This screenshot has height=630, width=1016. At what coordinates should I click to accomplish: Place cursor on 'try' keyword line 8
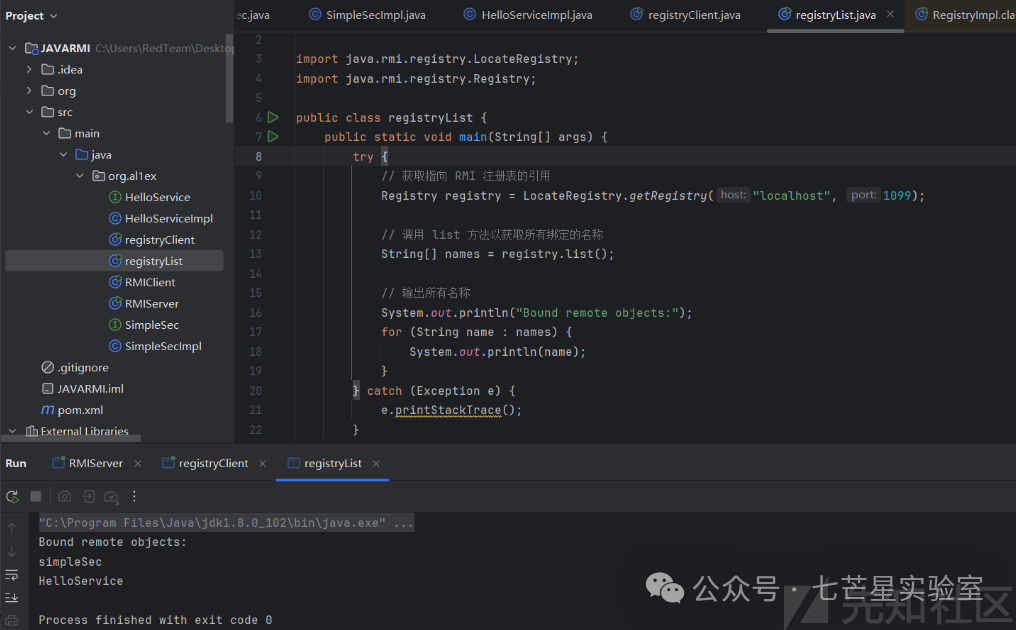pos(363,157)
